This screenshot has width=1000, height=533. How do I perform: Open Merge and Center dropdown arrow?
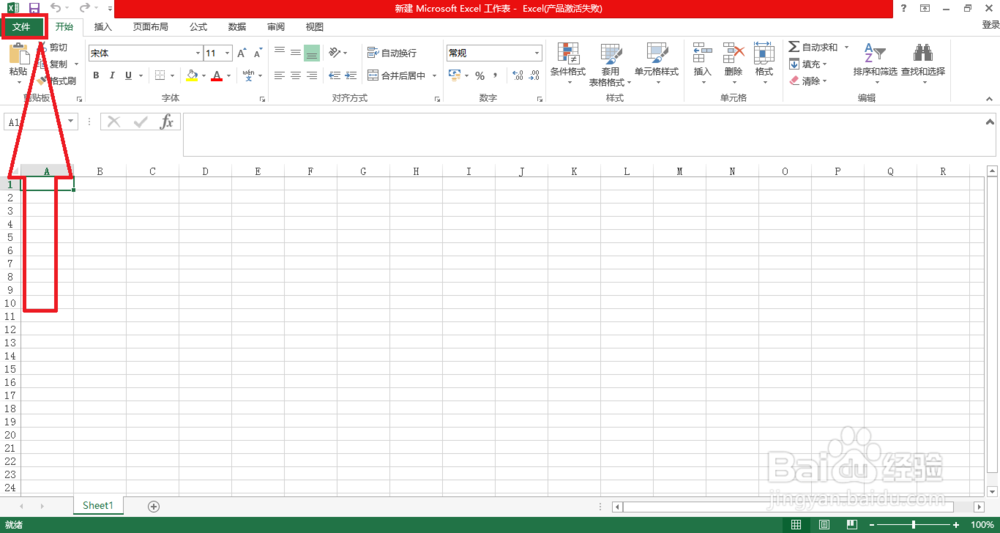click(434, 75)
